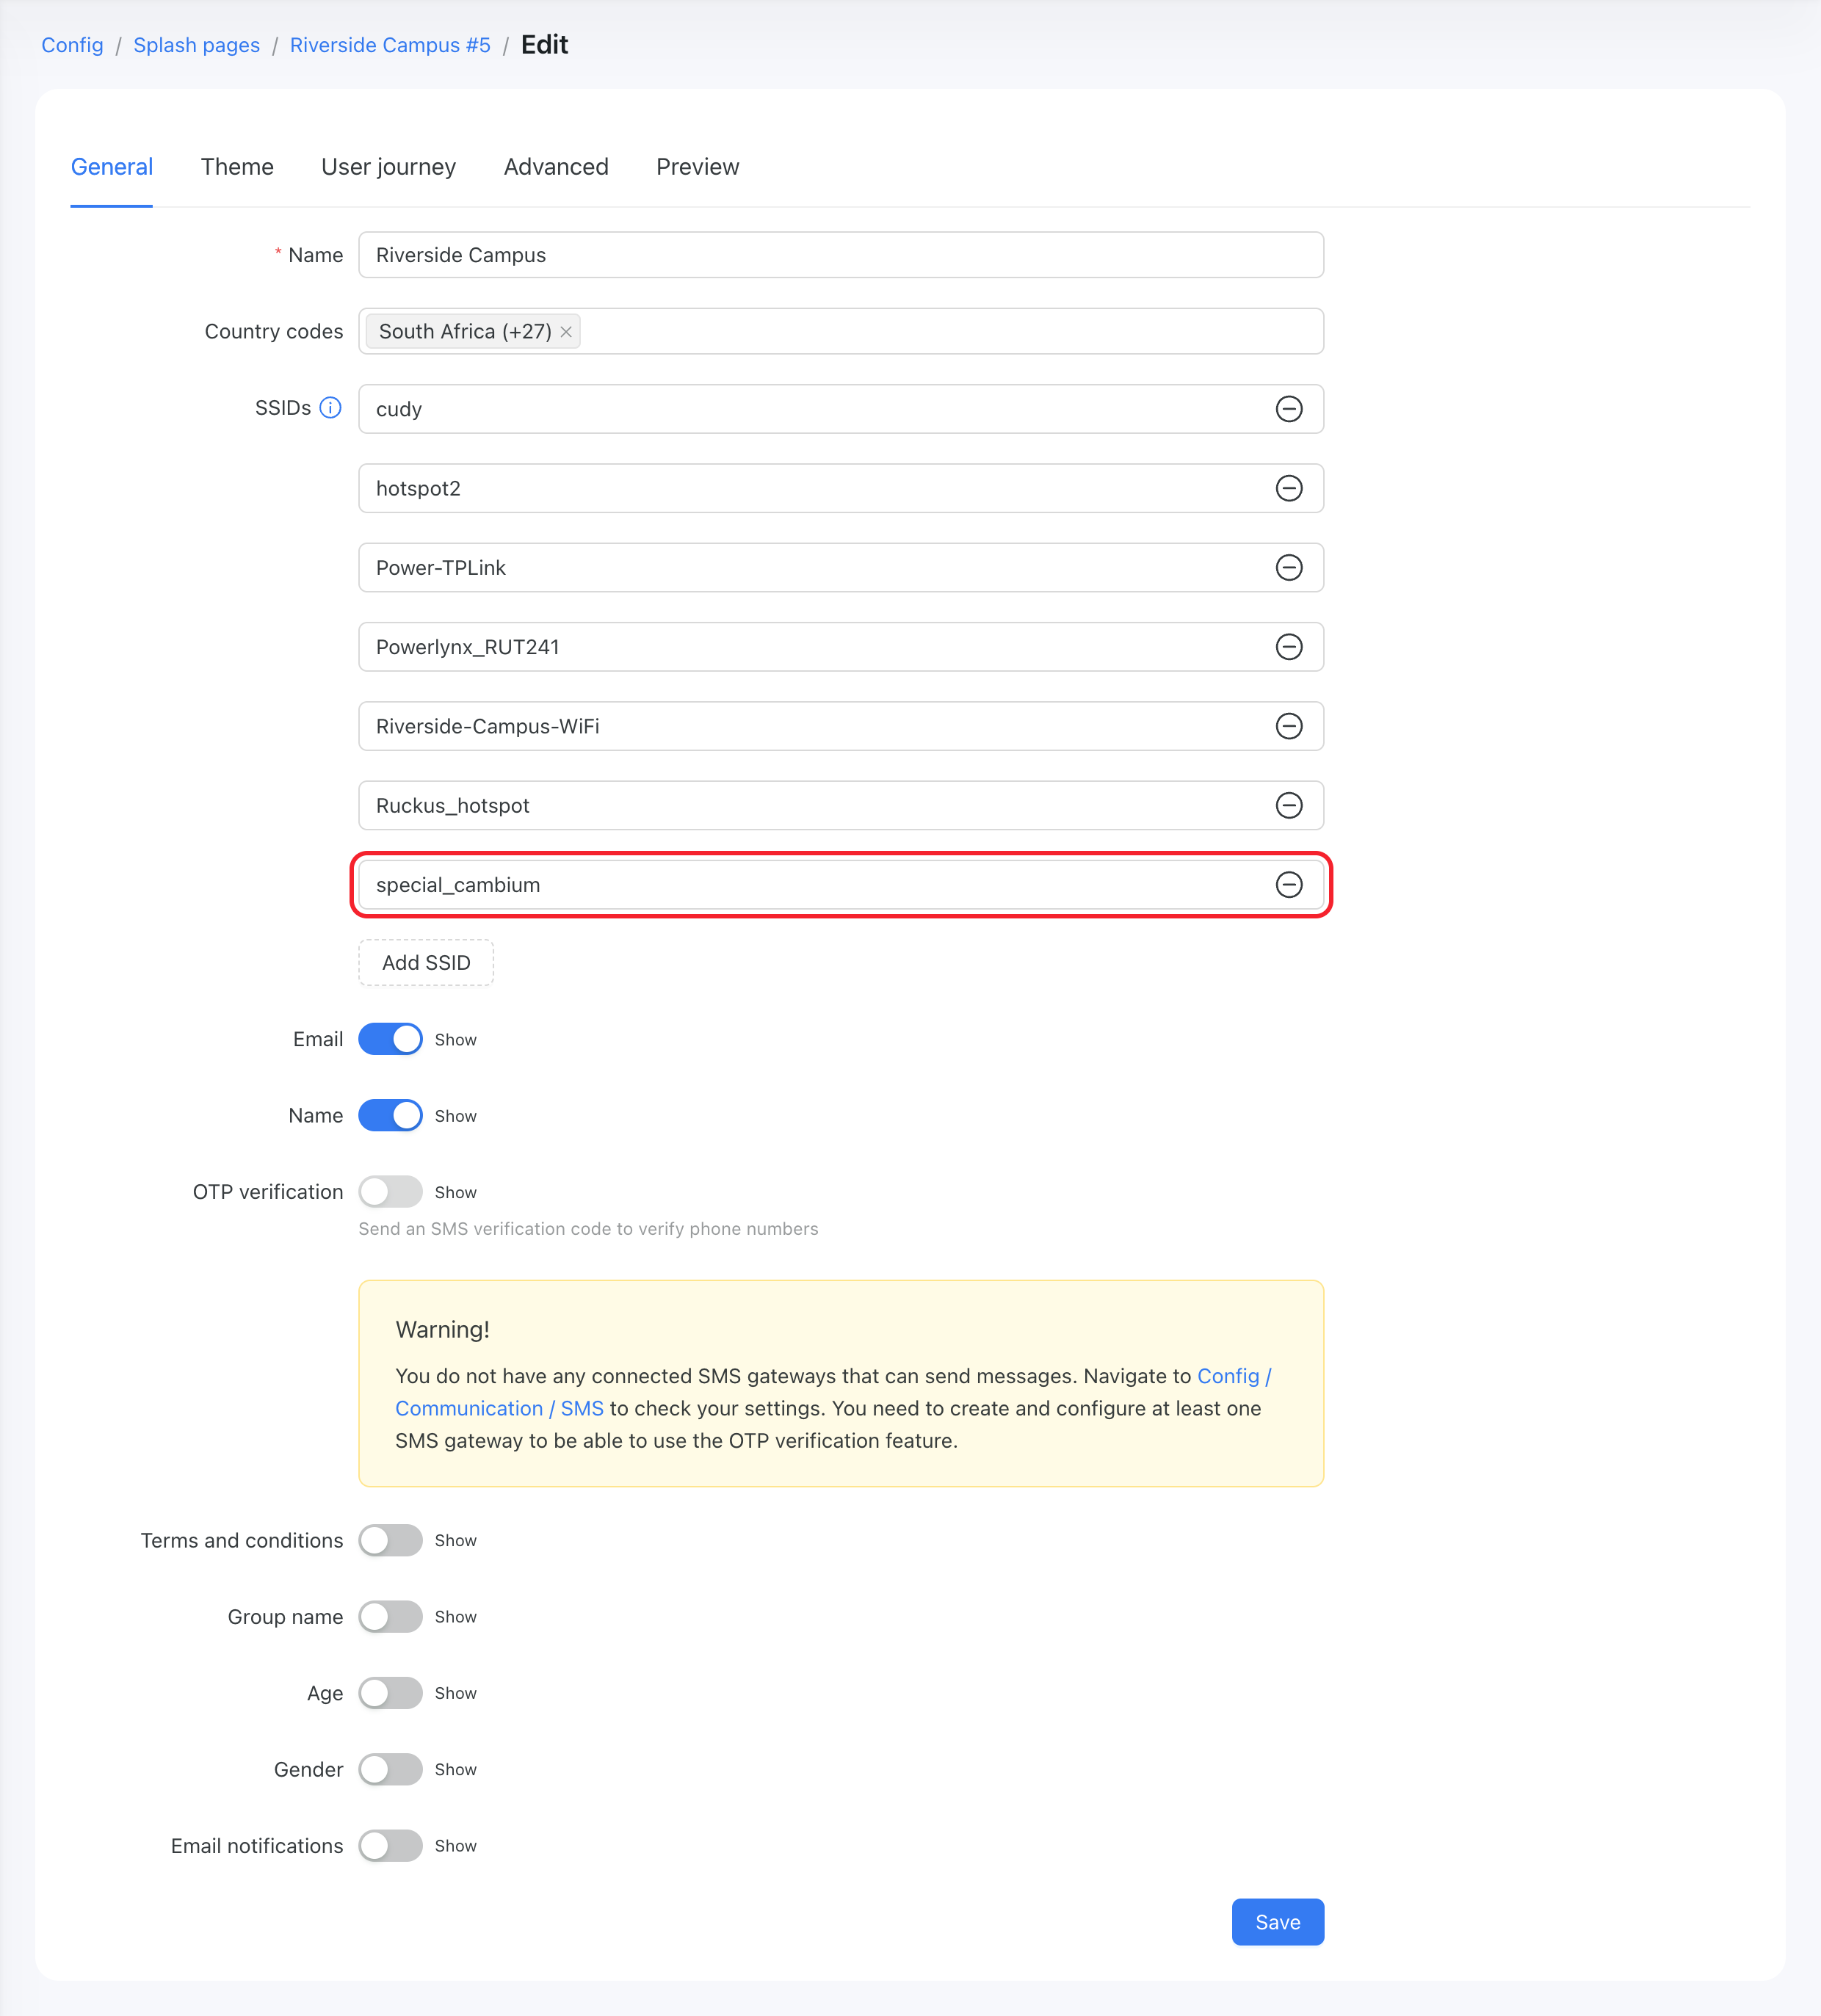This screenshot has height=2016, width=1821.
Task: Enable the Group name toggle
Action: (390, 1617)
